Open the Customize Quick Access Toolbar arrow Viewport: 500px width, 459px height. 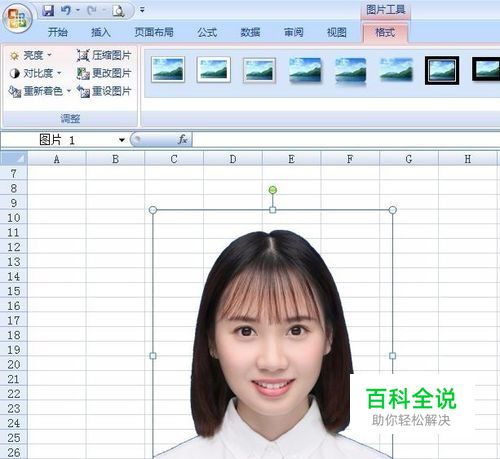pos(142,10)
